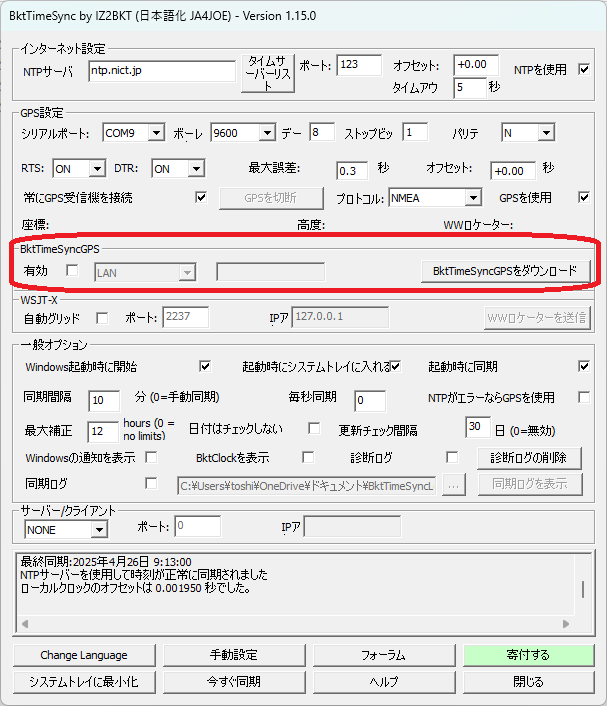
Task: Enable the NTPを使用 checkbox
Action: (x=584, y=69)
